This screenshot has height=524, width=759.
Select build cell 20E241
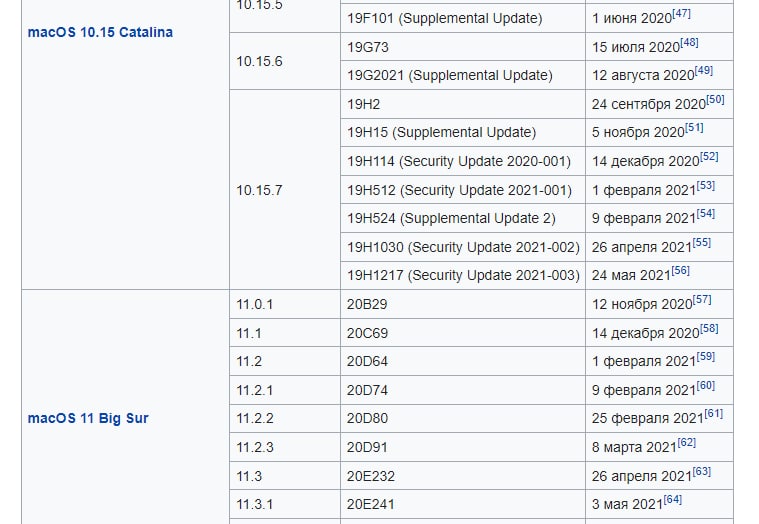(463, 505)
